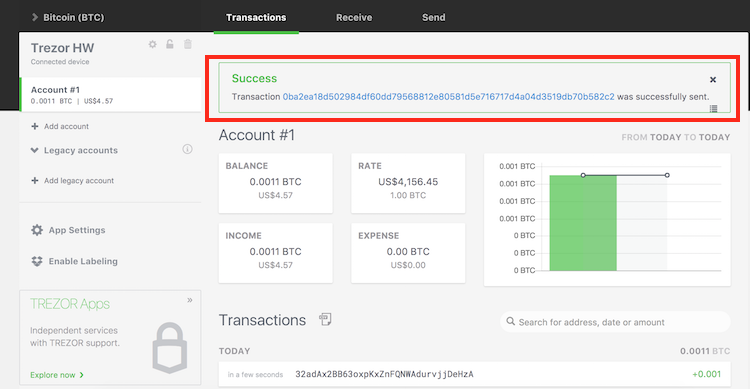Click the second TODAY in date range

715,137
